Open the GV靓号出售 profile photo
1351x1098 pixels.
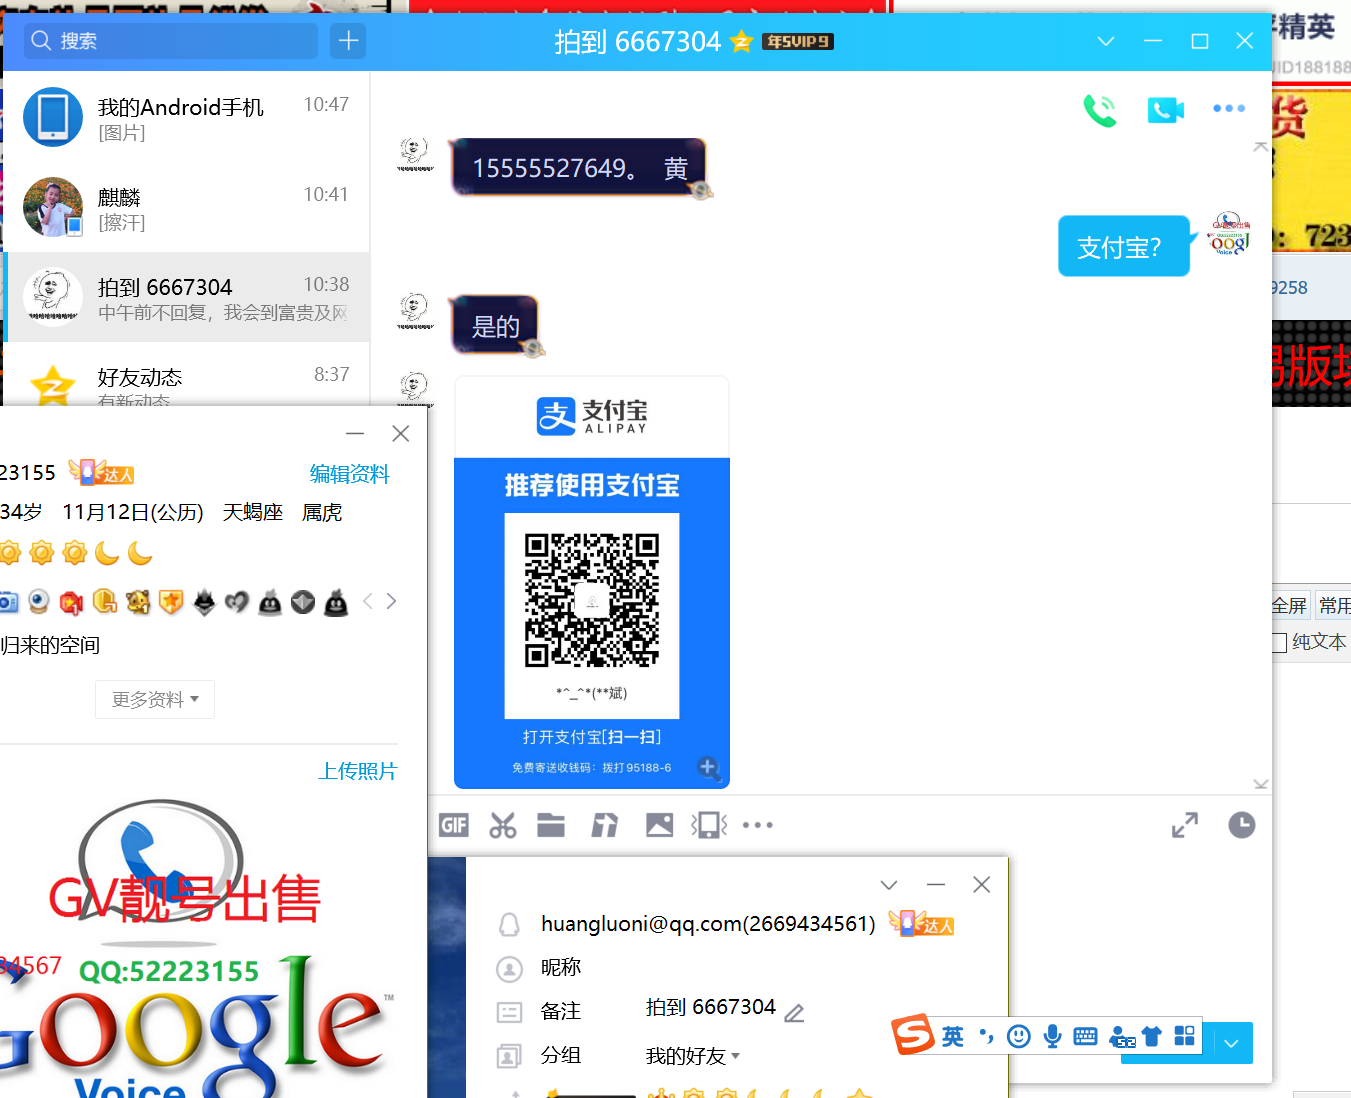tap(199, 946)
